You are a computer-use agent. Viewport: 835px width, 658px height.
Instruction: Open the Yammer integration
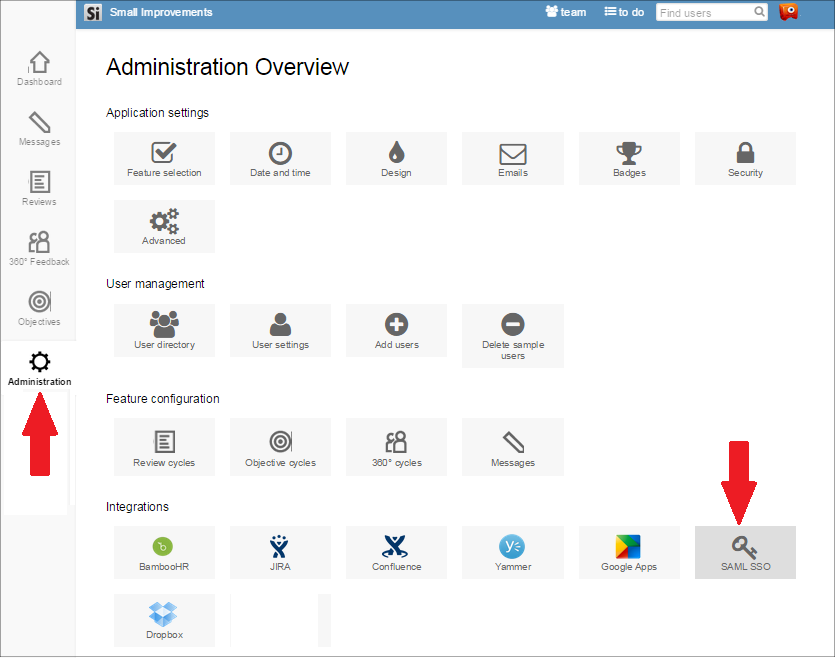pyautogui.click(x=513, y=553)
